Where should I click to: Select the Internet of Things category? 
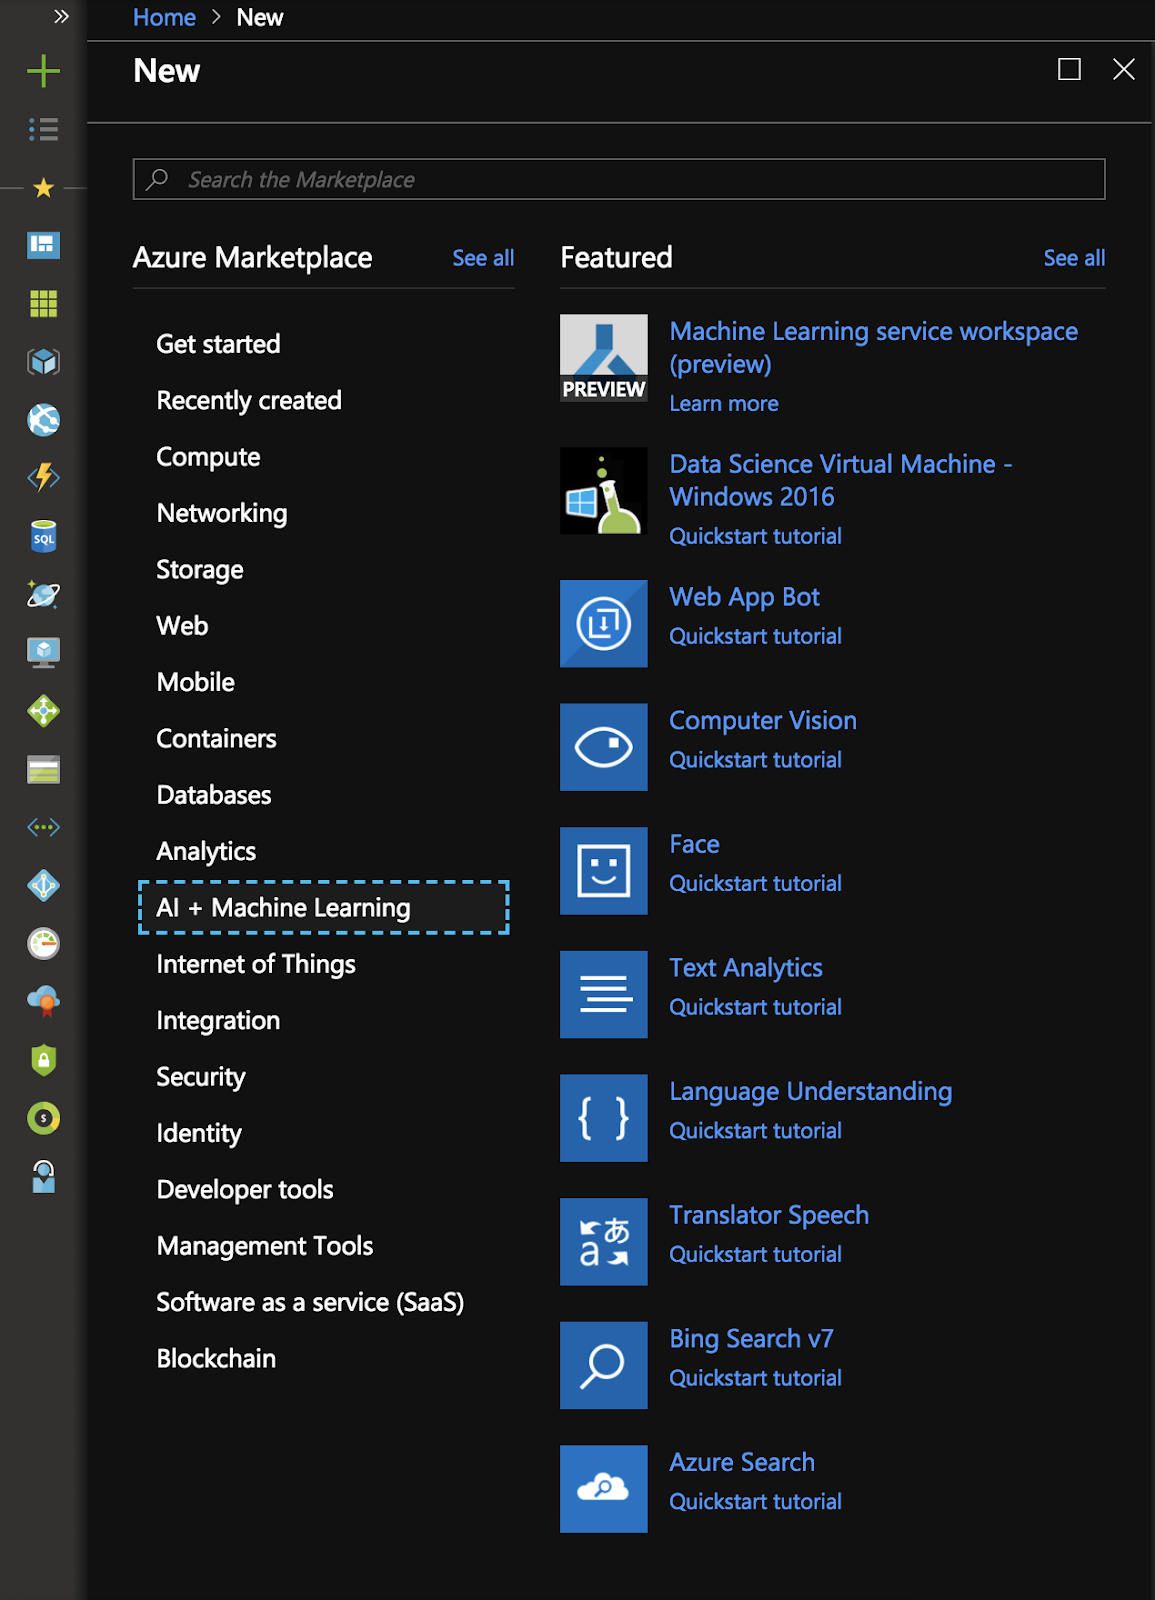click(256, 964)
